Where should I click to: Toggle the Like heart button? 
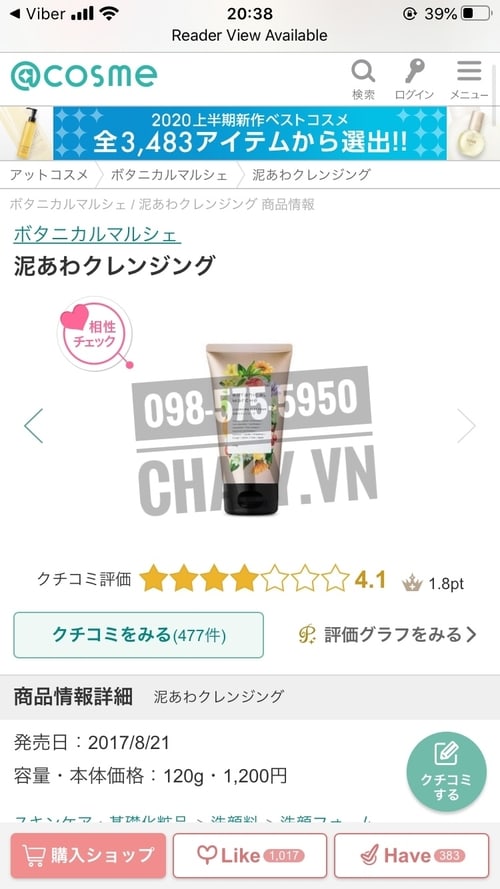(x=250, y=856)
